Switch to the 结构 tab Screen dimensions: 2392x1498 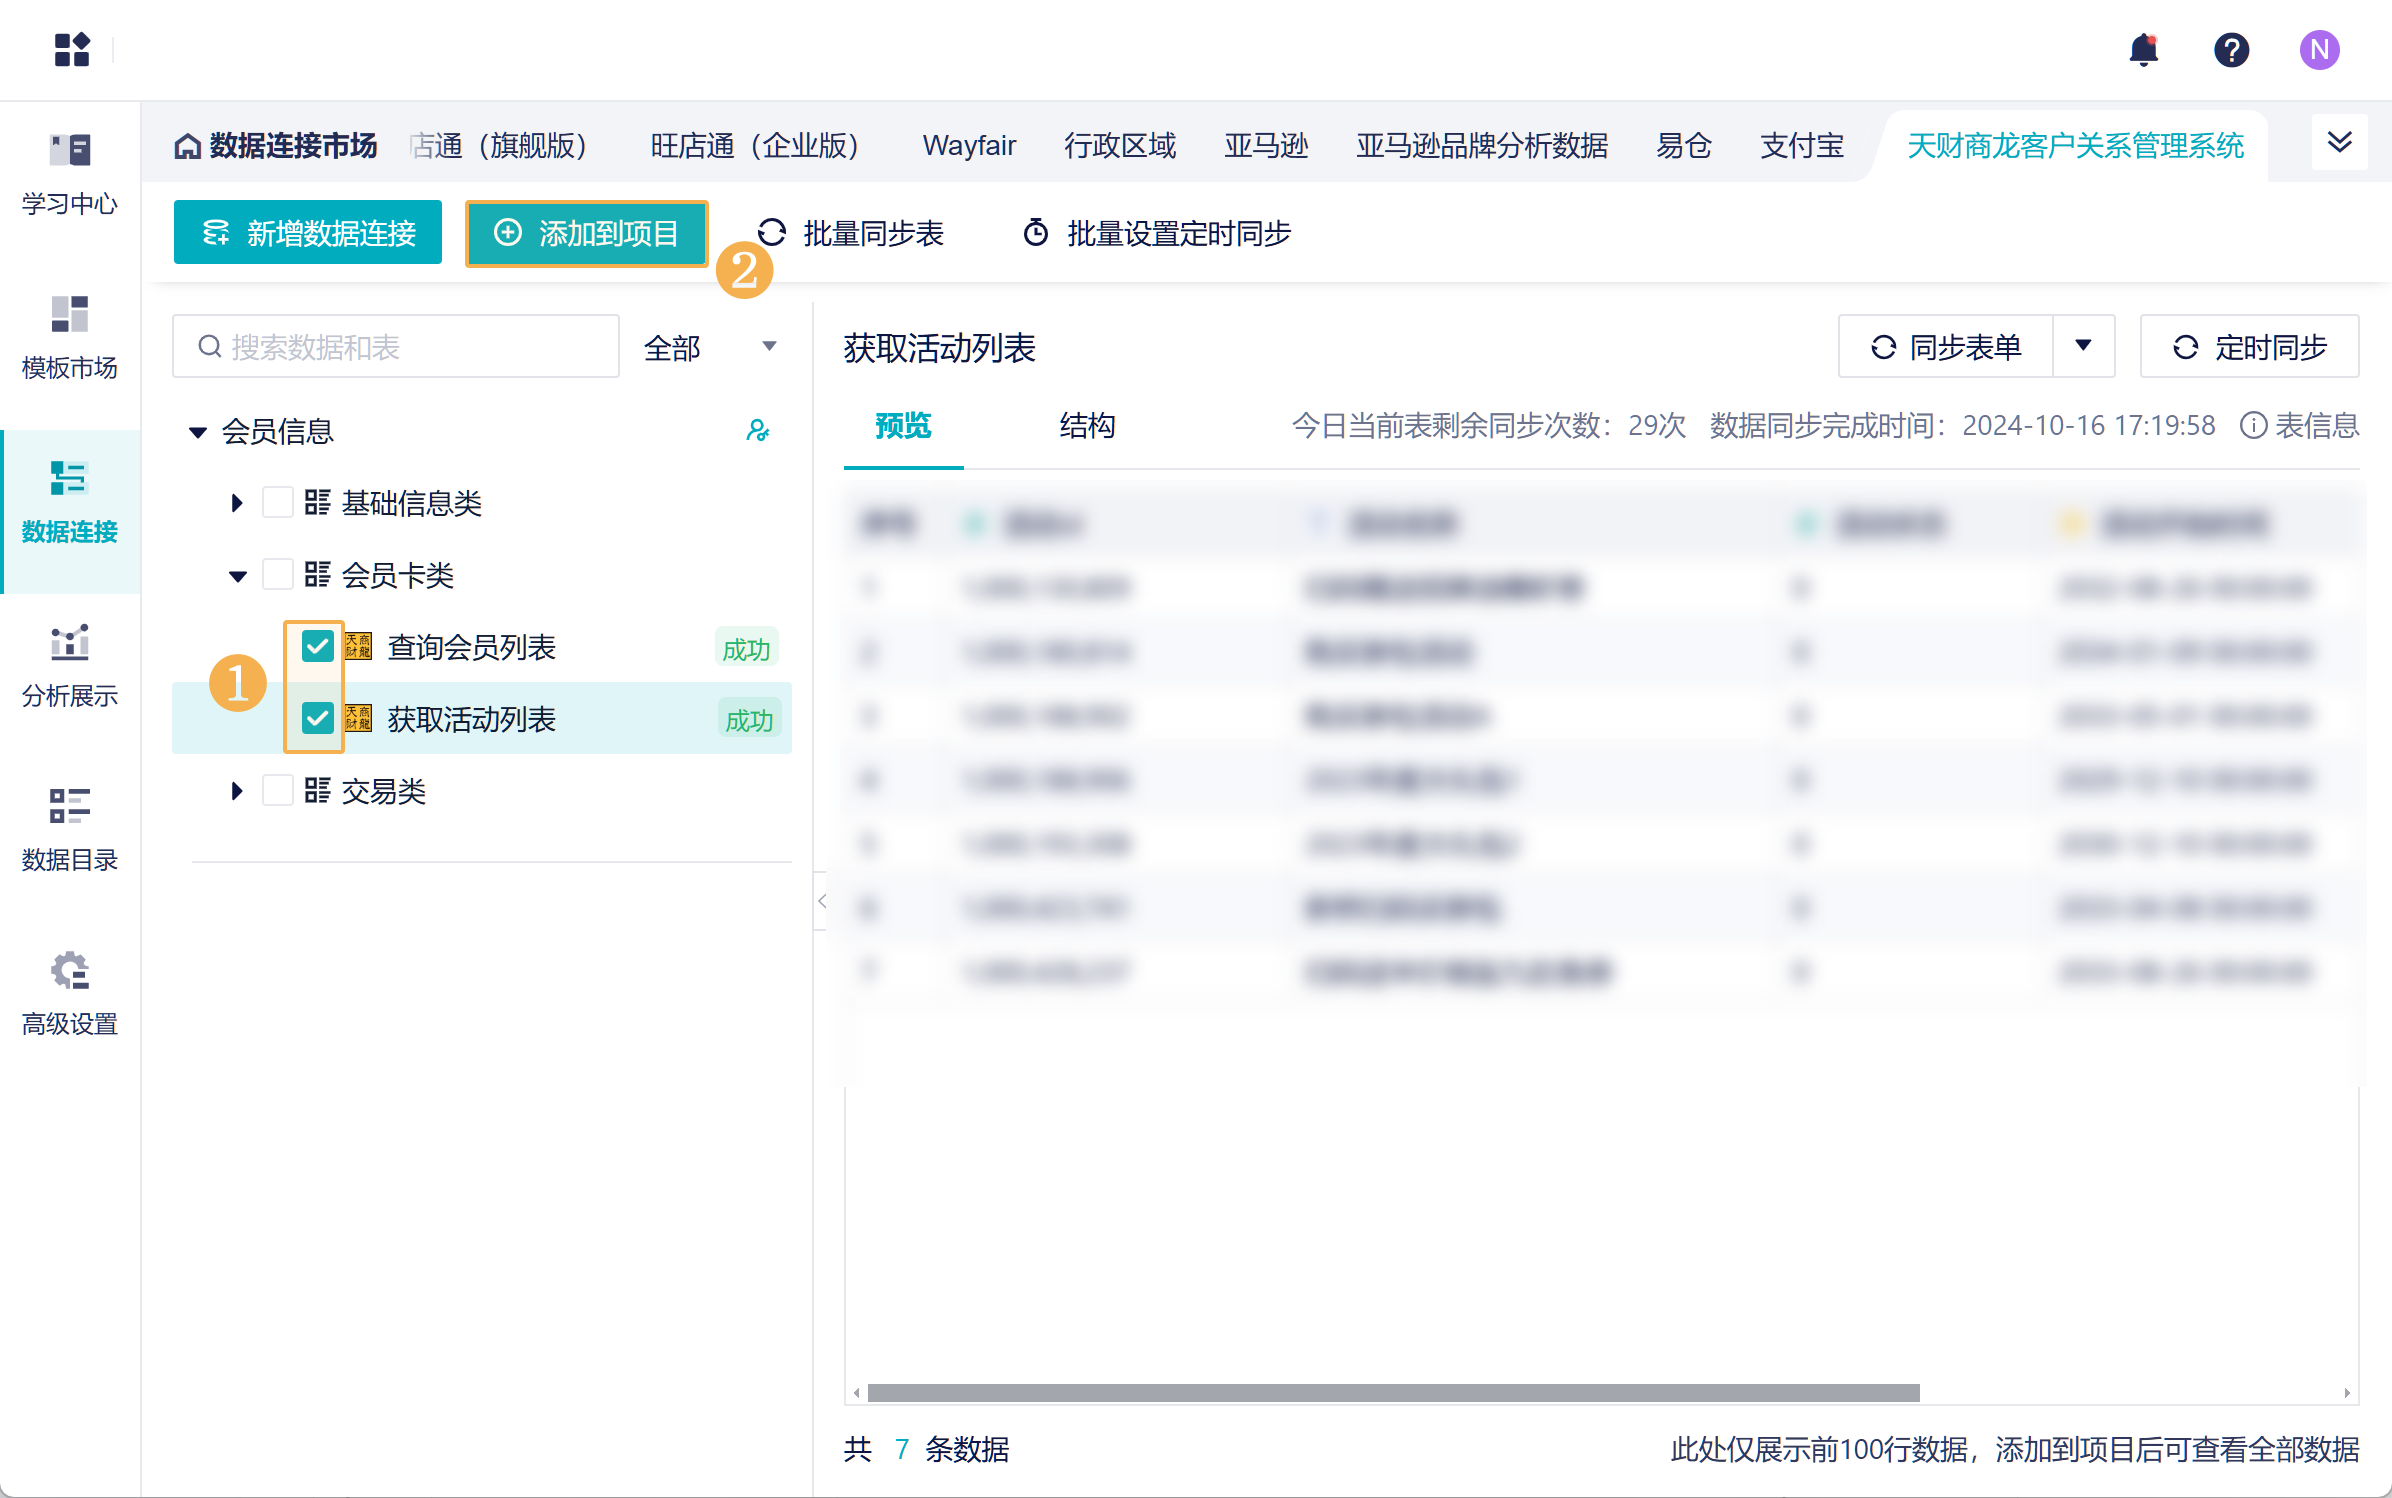click(x=1087, y=426)
